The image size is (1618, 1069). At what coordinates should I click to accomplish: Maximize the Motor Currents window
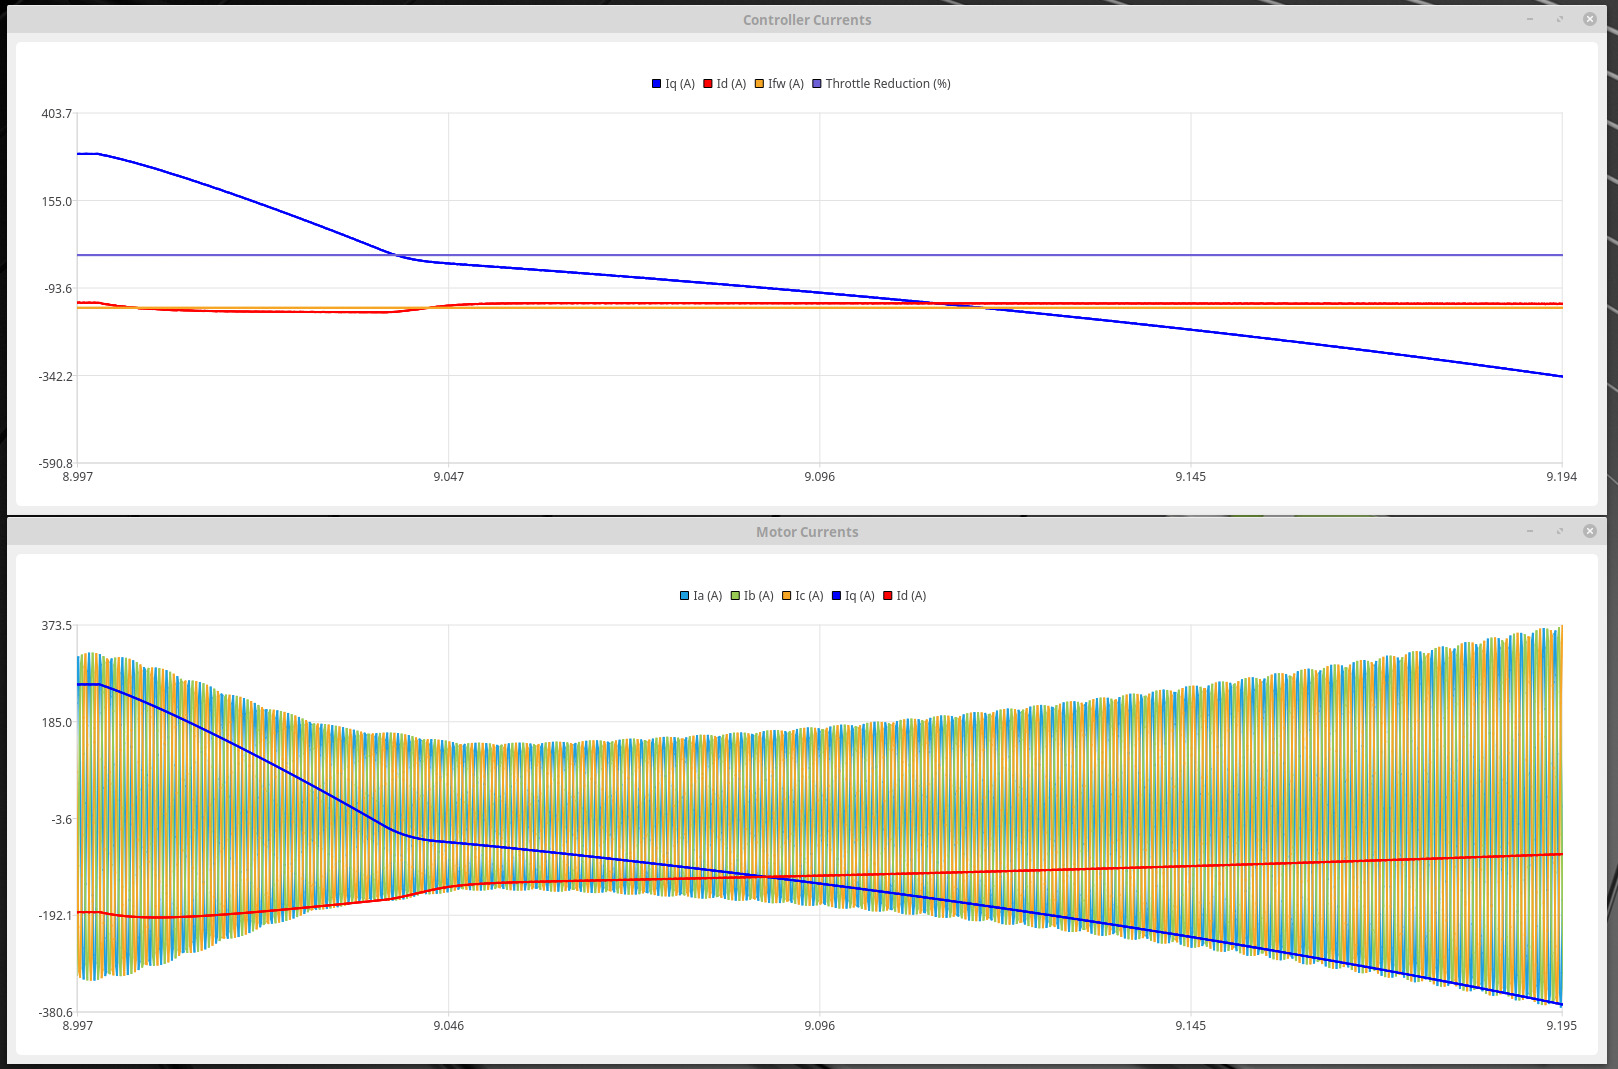1560,531
